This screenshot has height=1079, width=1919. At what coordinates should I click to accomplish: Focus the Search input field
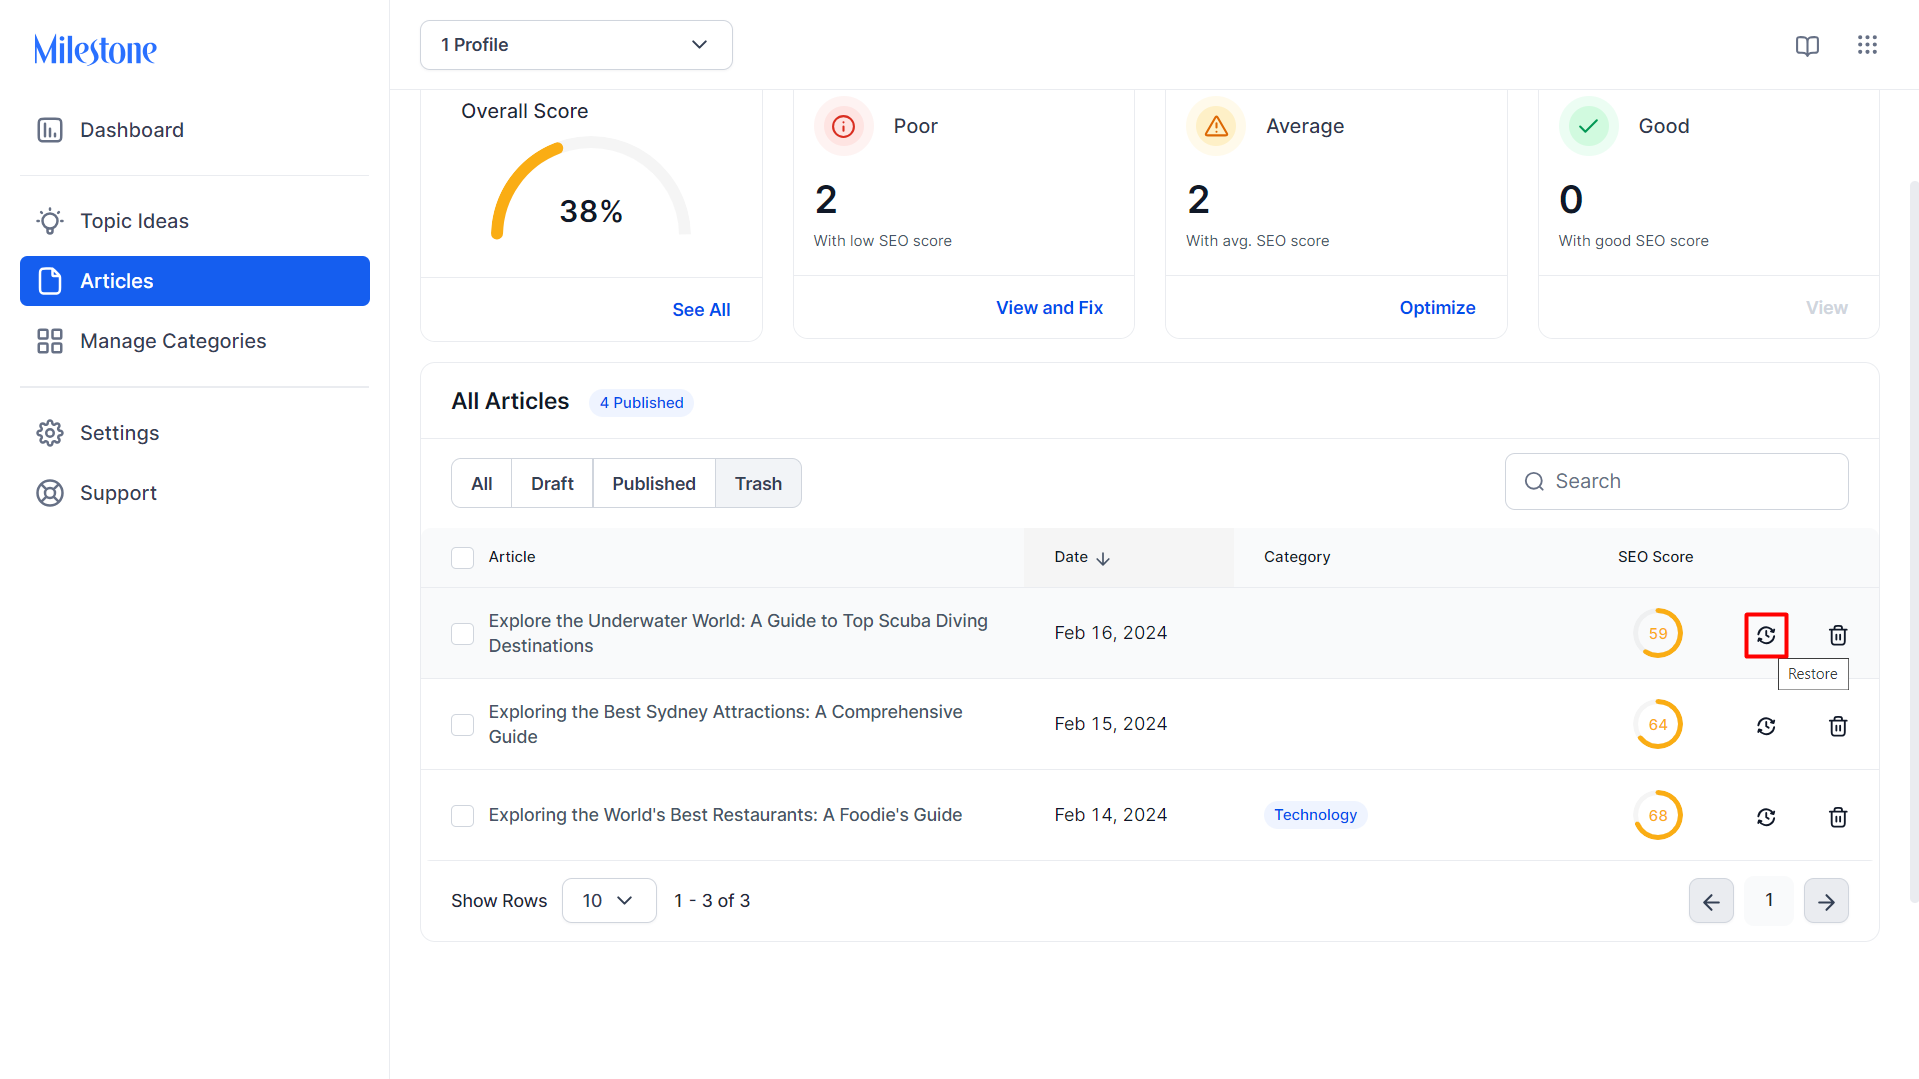click(1676, 482)
